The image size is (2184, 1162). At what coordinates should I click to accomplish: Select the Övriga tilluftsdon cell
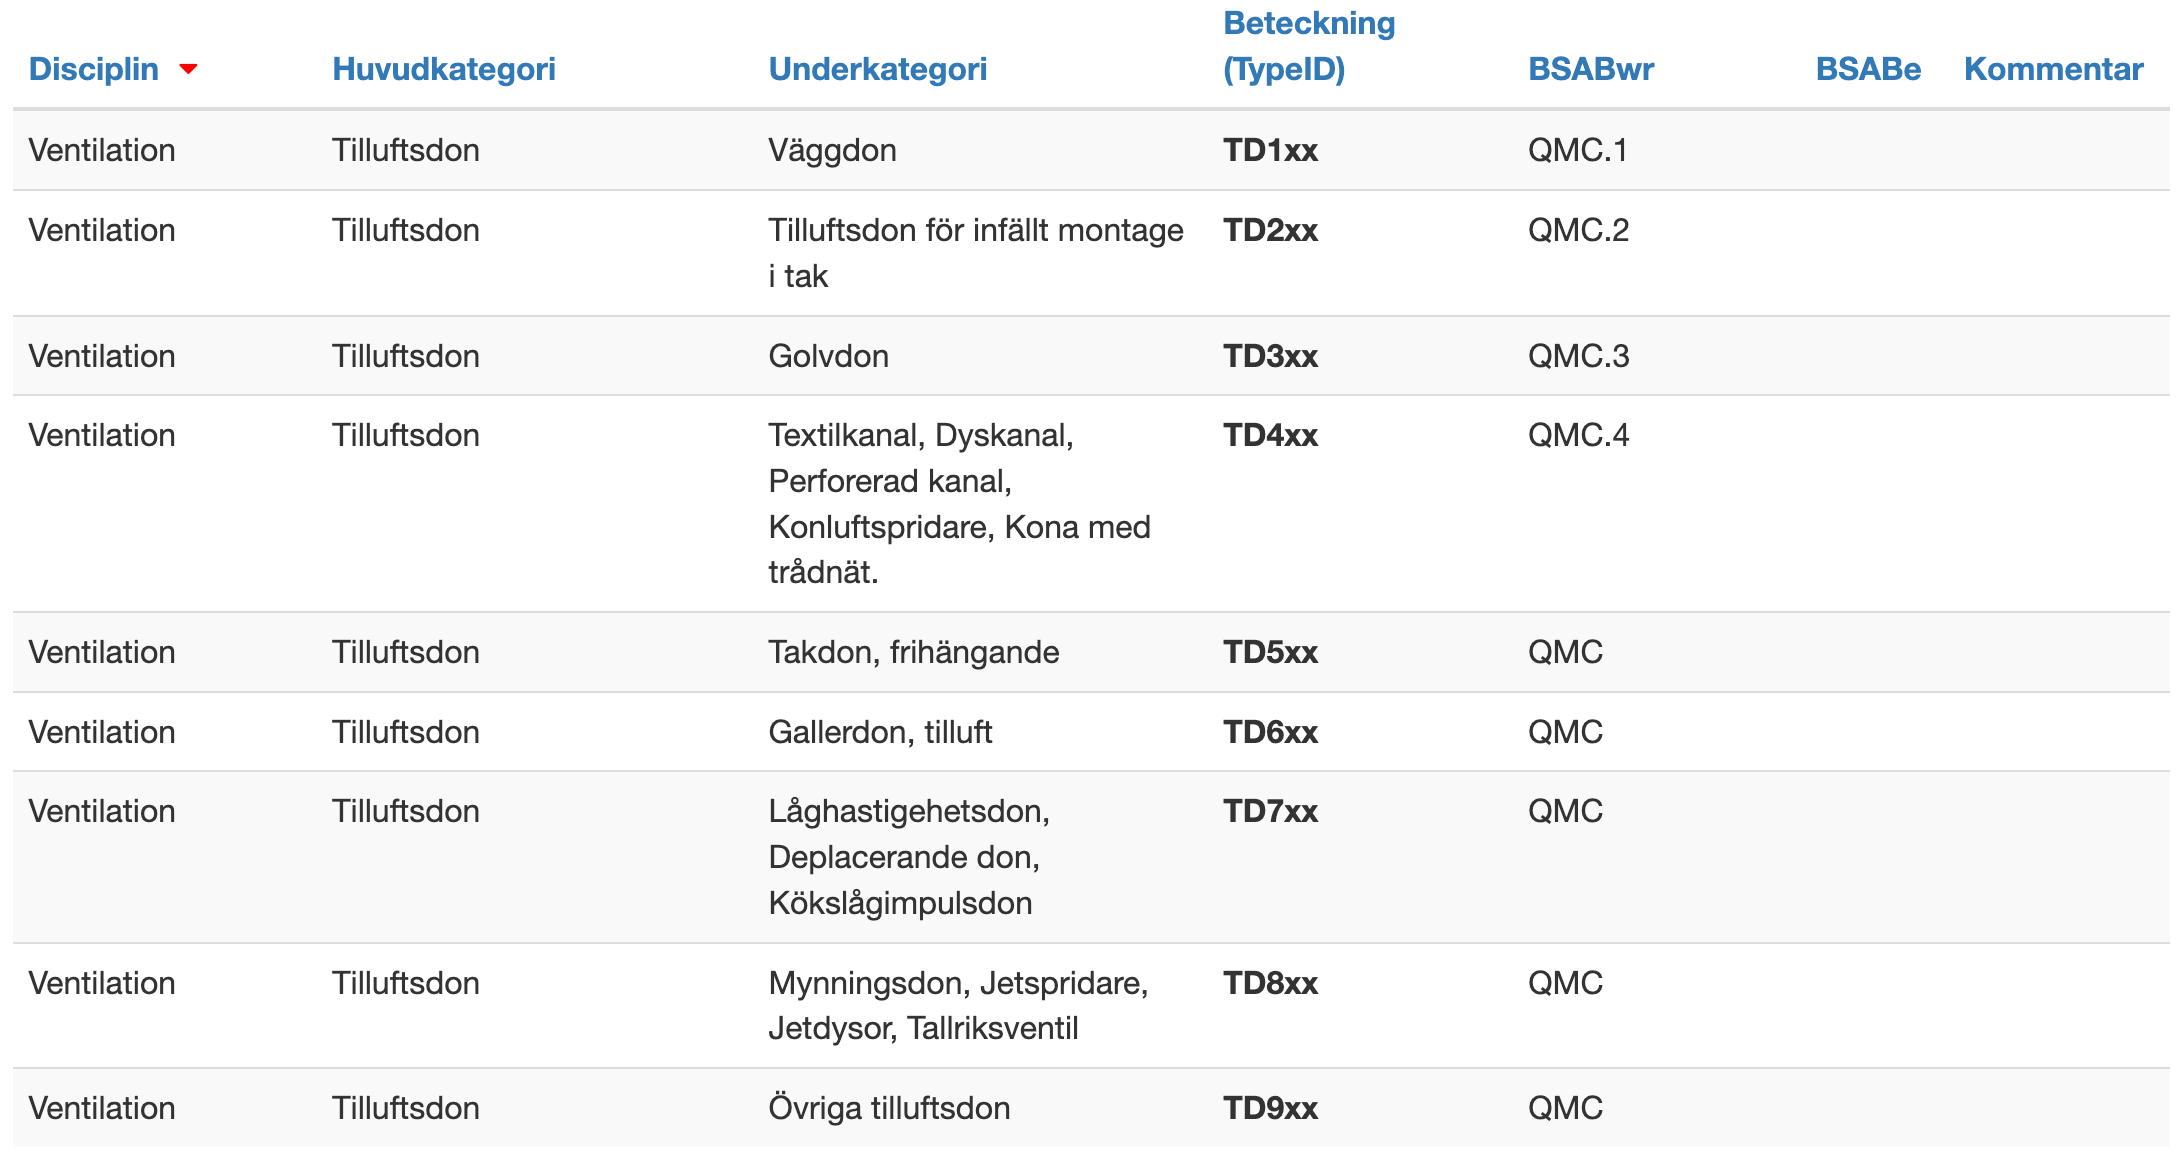click(x=889, y=1108)
